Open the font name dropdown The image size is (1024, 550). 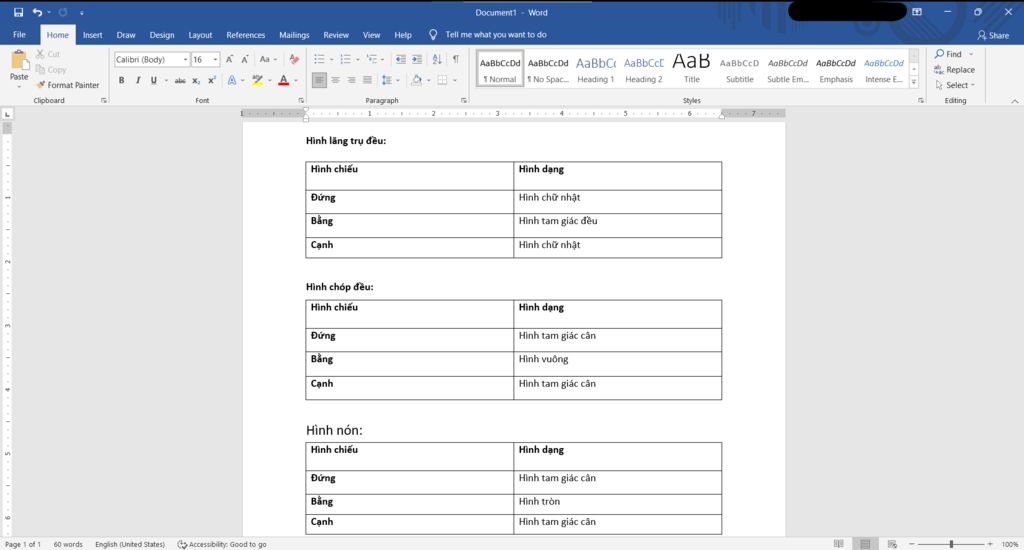185,59
